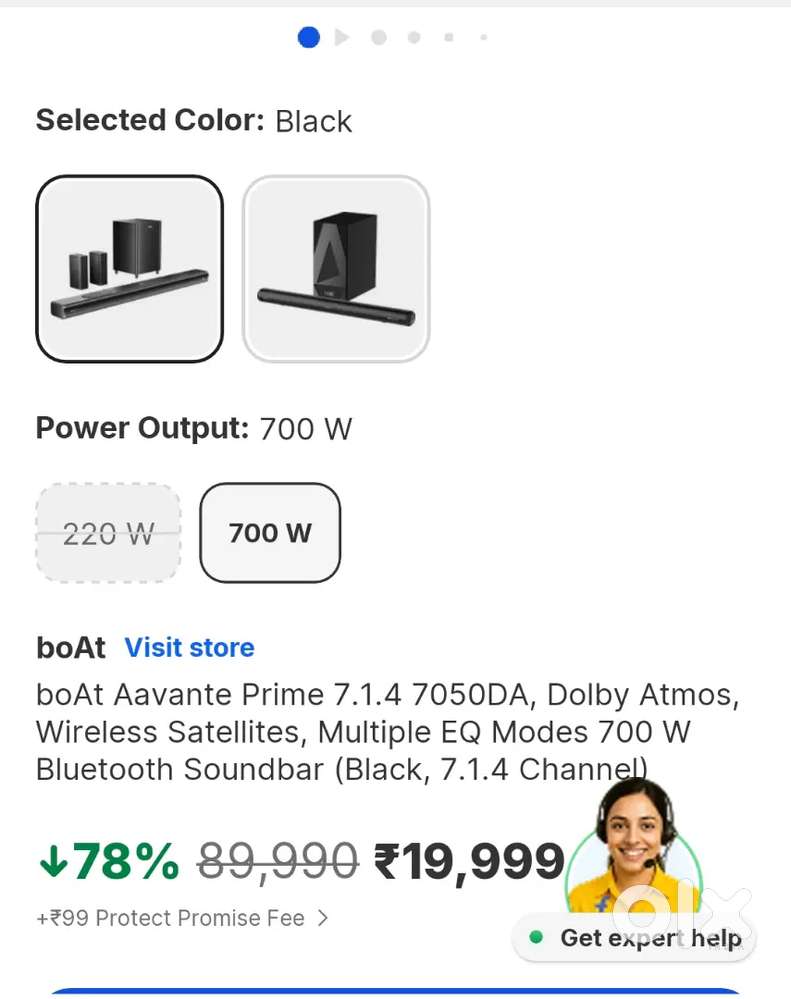Tap the fifth small carousel dot
The width and height of the screenshot is (791, 999).
pos(449,37)
